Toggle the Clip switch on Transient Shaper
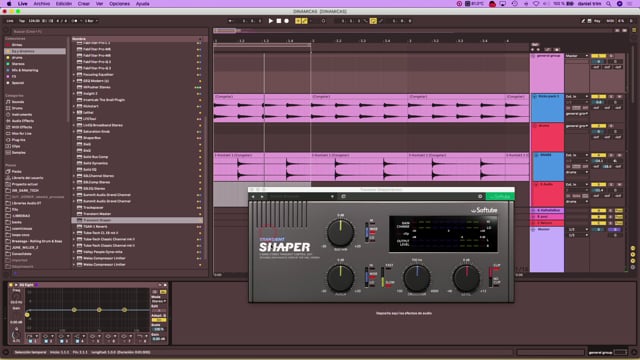This screenshot has width=640, height=360. [x=491, y=277]
